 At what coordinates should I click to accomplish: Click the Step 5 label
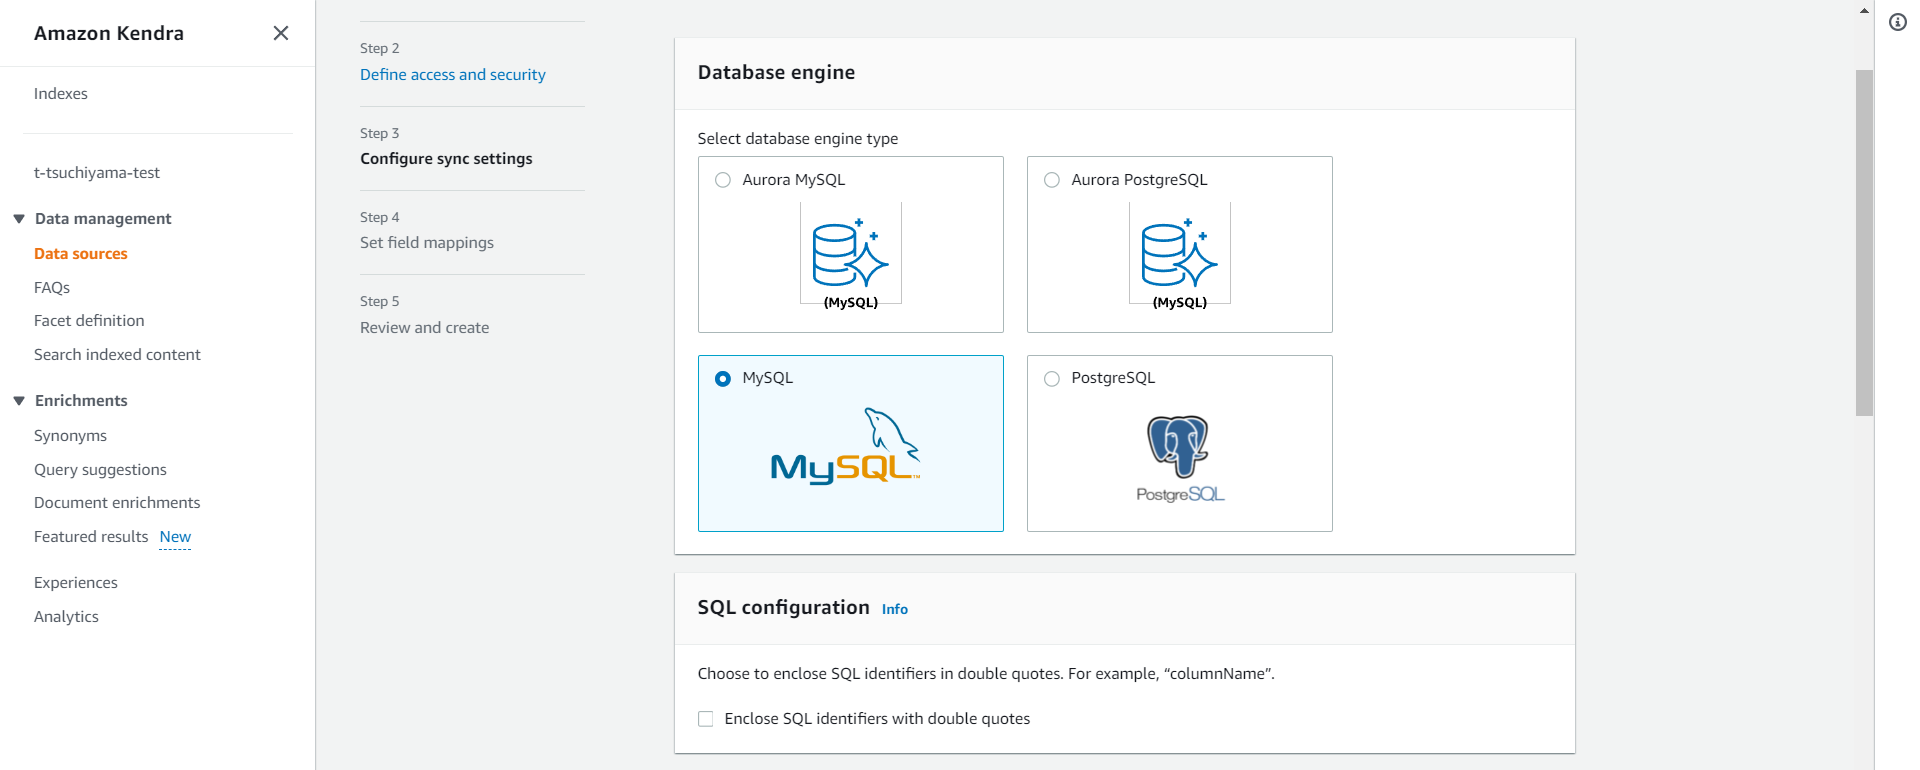(x=380, y=301)
